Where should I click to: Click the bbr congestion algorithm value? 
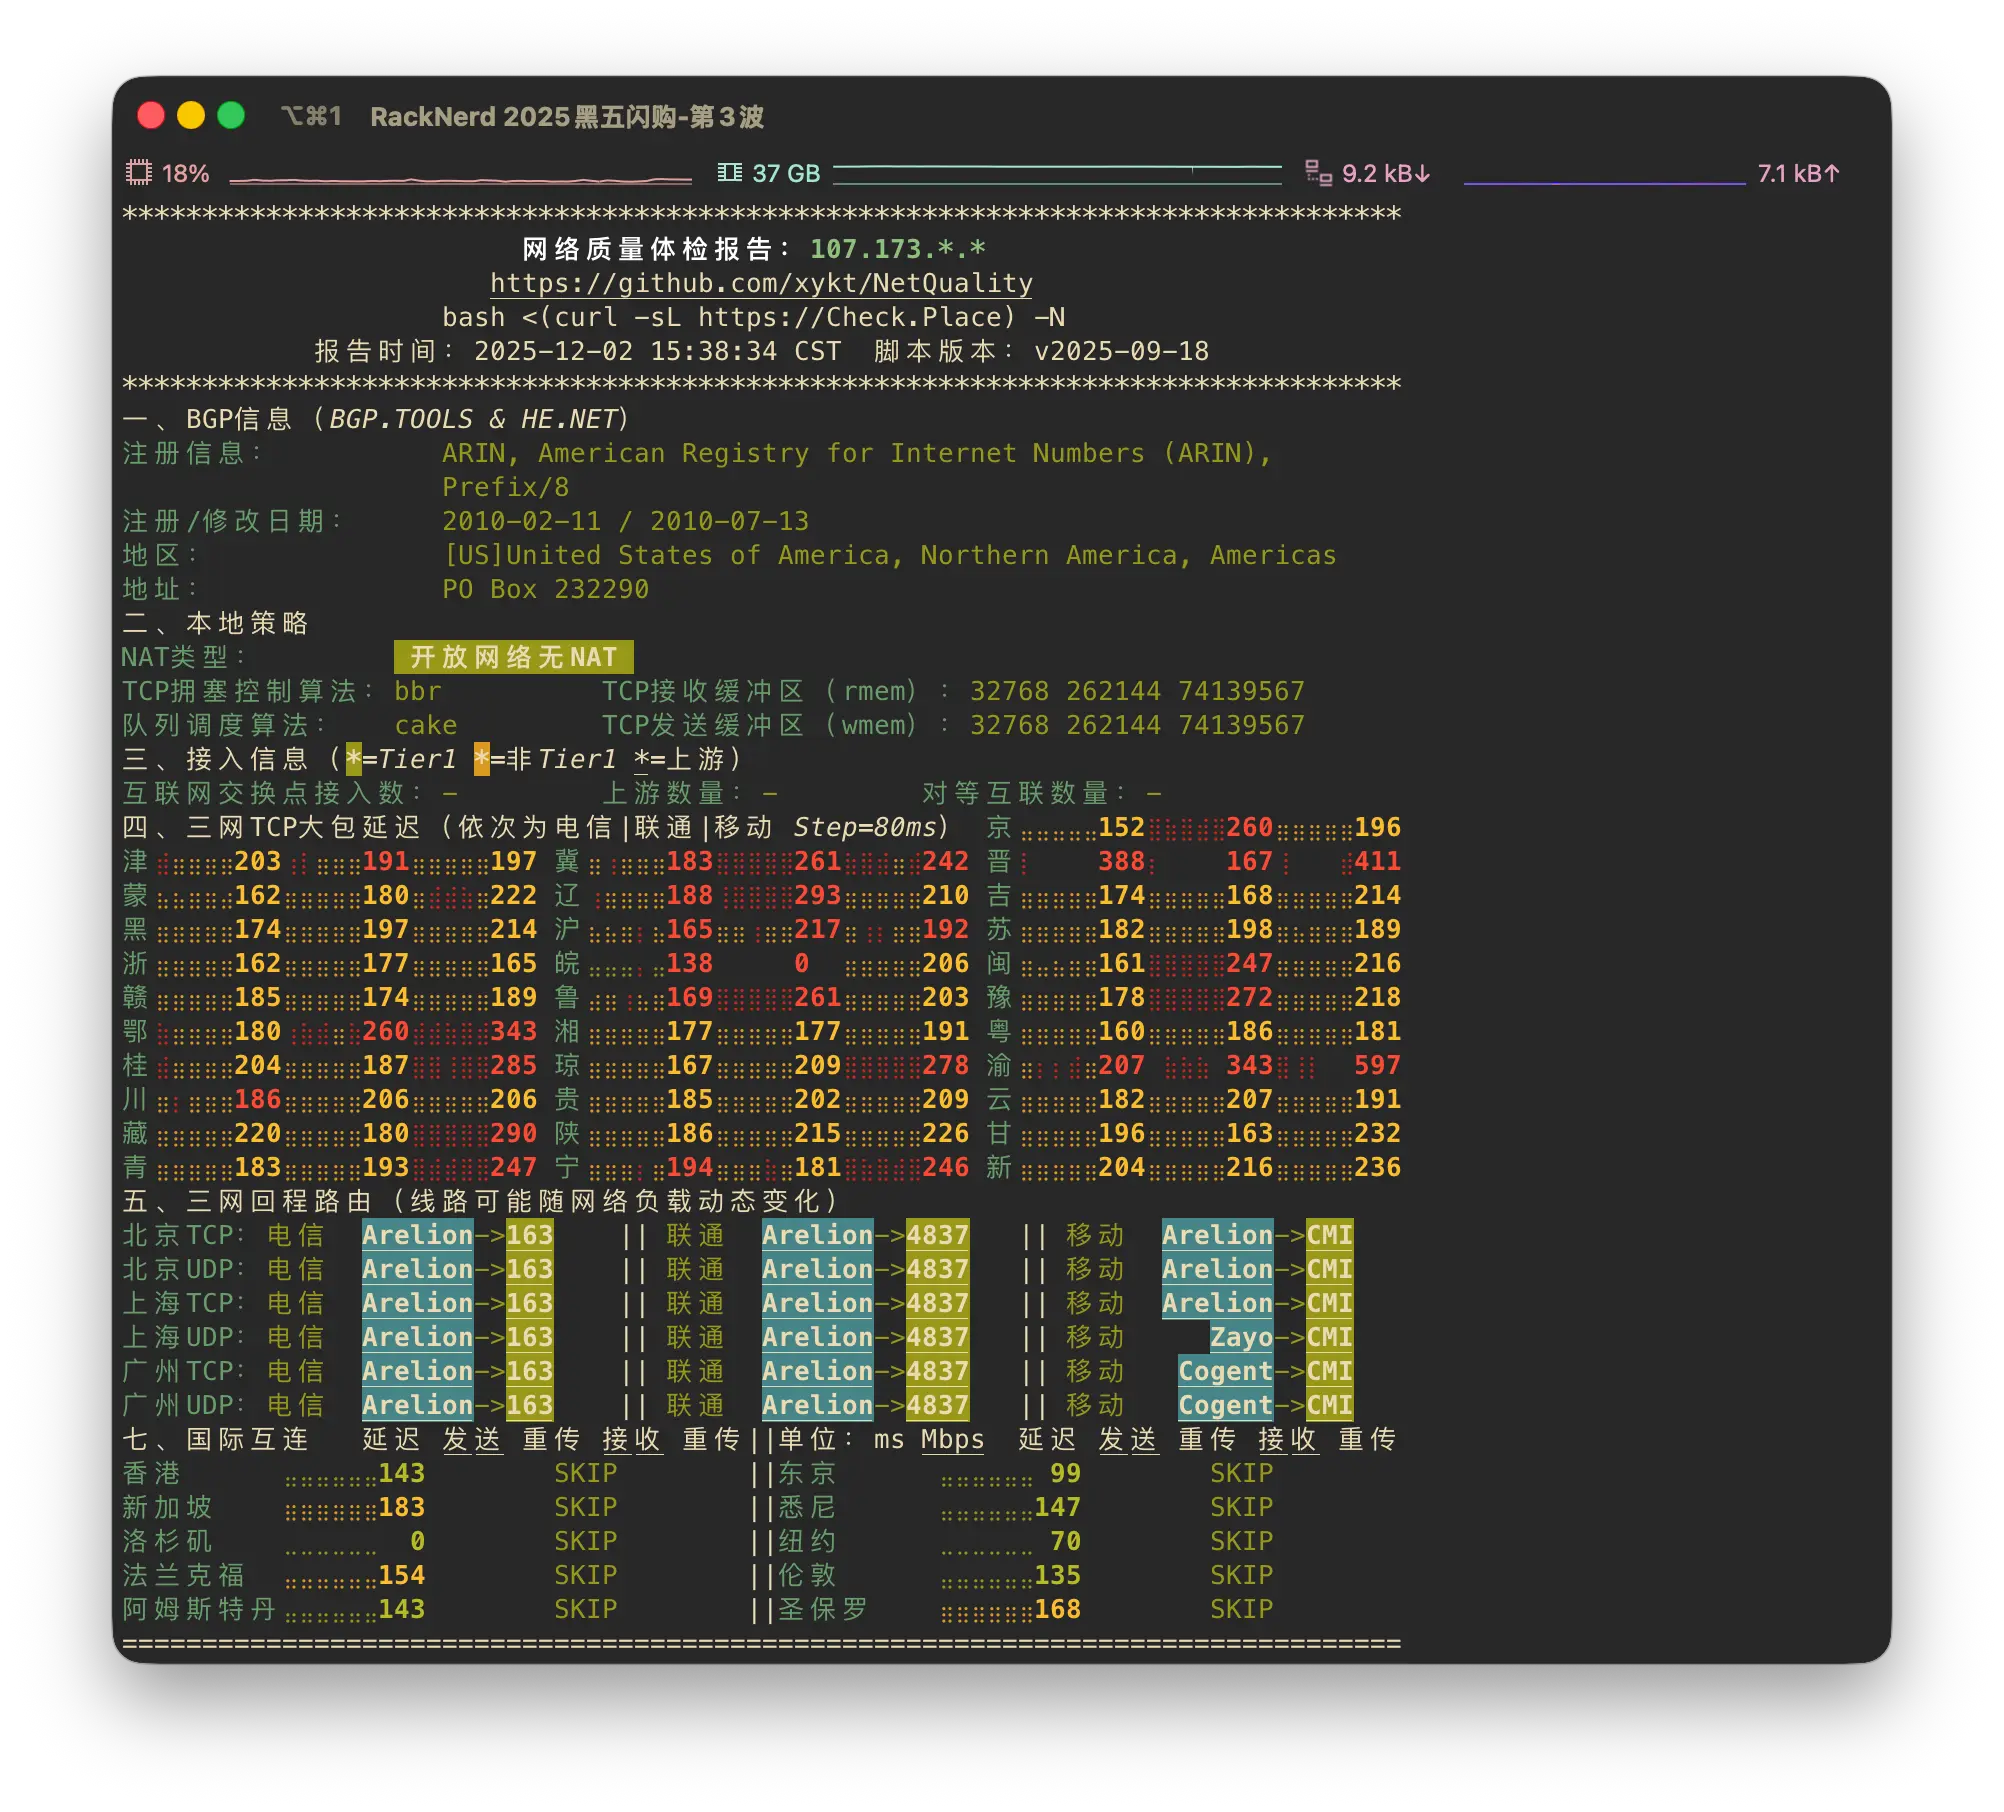point(417,691)
